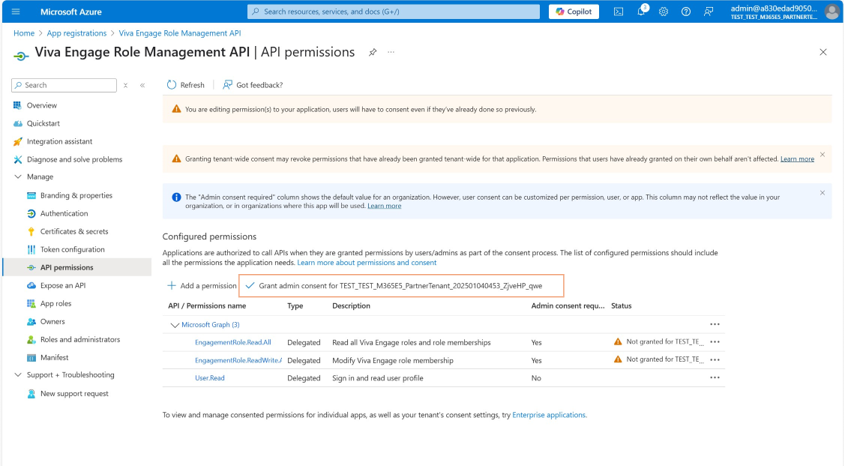844x466 pixels.
Task: Open Learn more in admin consent info banner
Action: click(384, 206)
